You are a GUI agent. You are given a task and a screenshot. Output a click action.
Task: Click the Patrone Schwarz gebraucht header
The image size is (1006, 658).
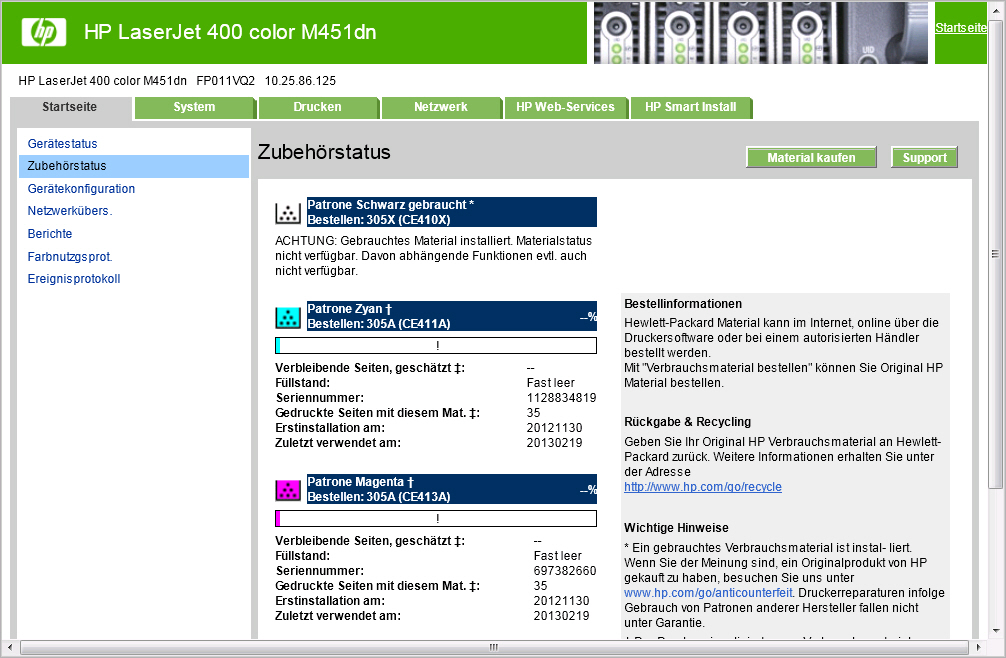tap(452, 212)
